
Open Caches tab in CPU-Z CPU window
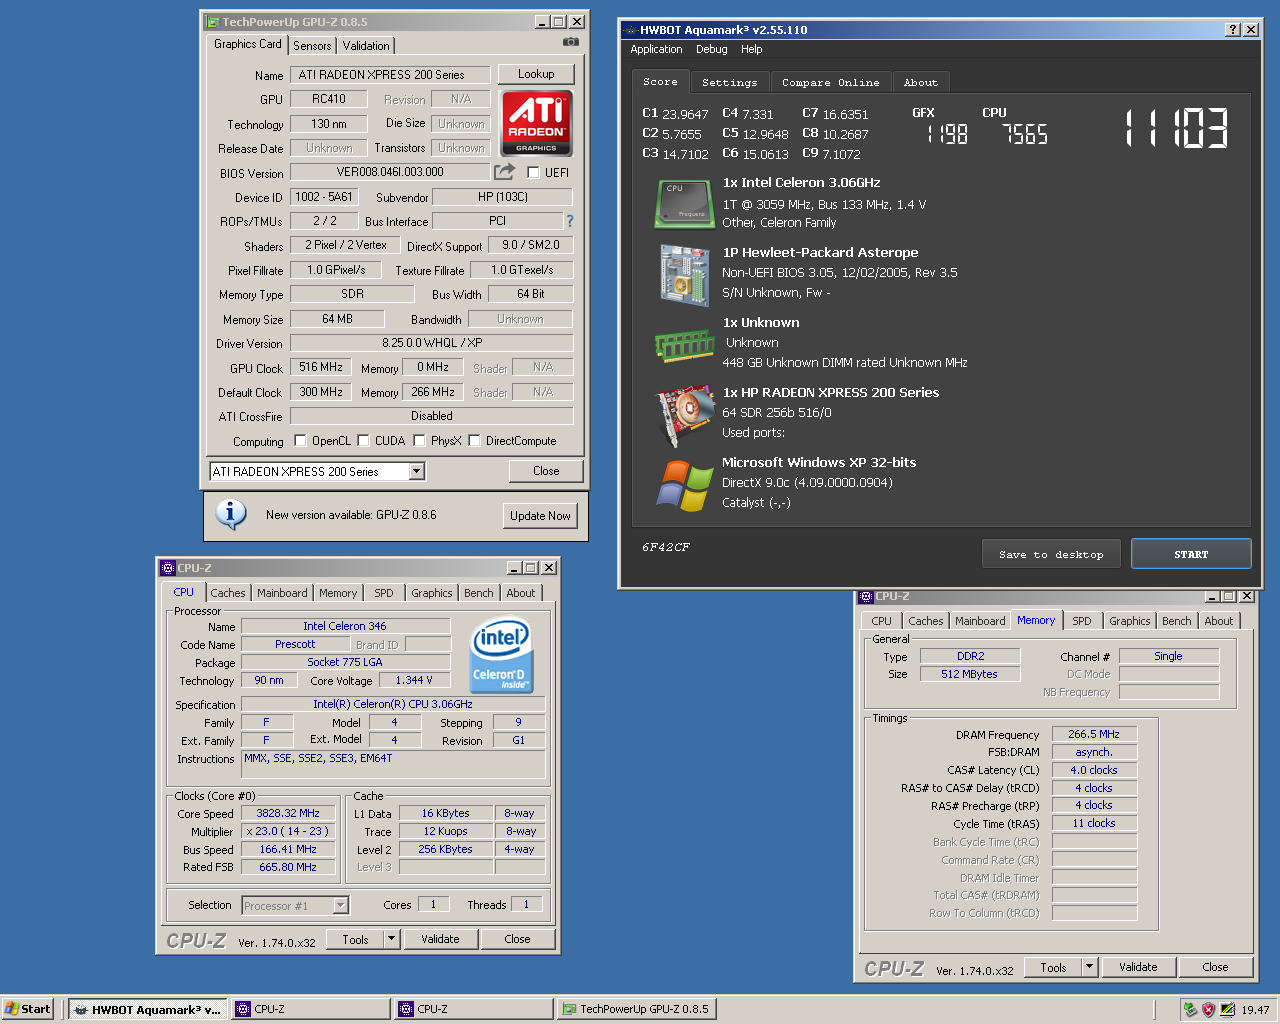tap(228, 593)
